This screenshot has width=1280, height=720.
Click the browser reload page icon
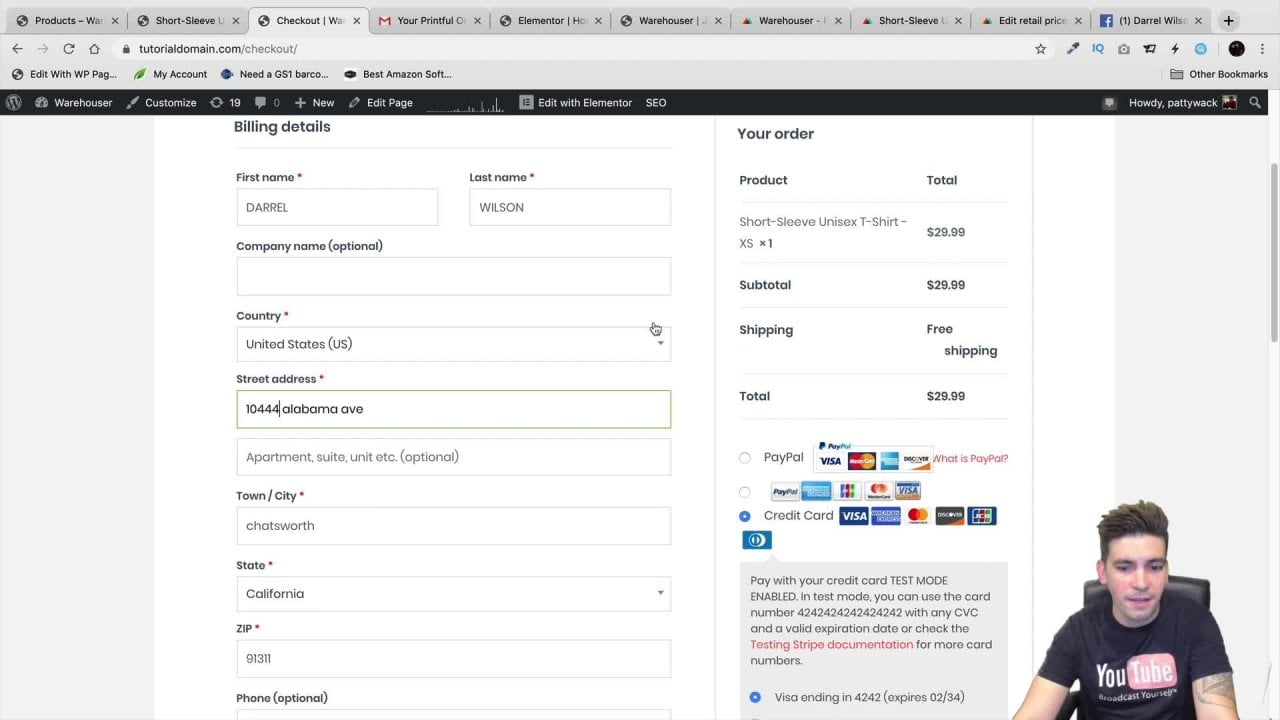[68, 48]
